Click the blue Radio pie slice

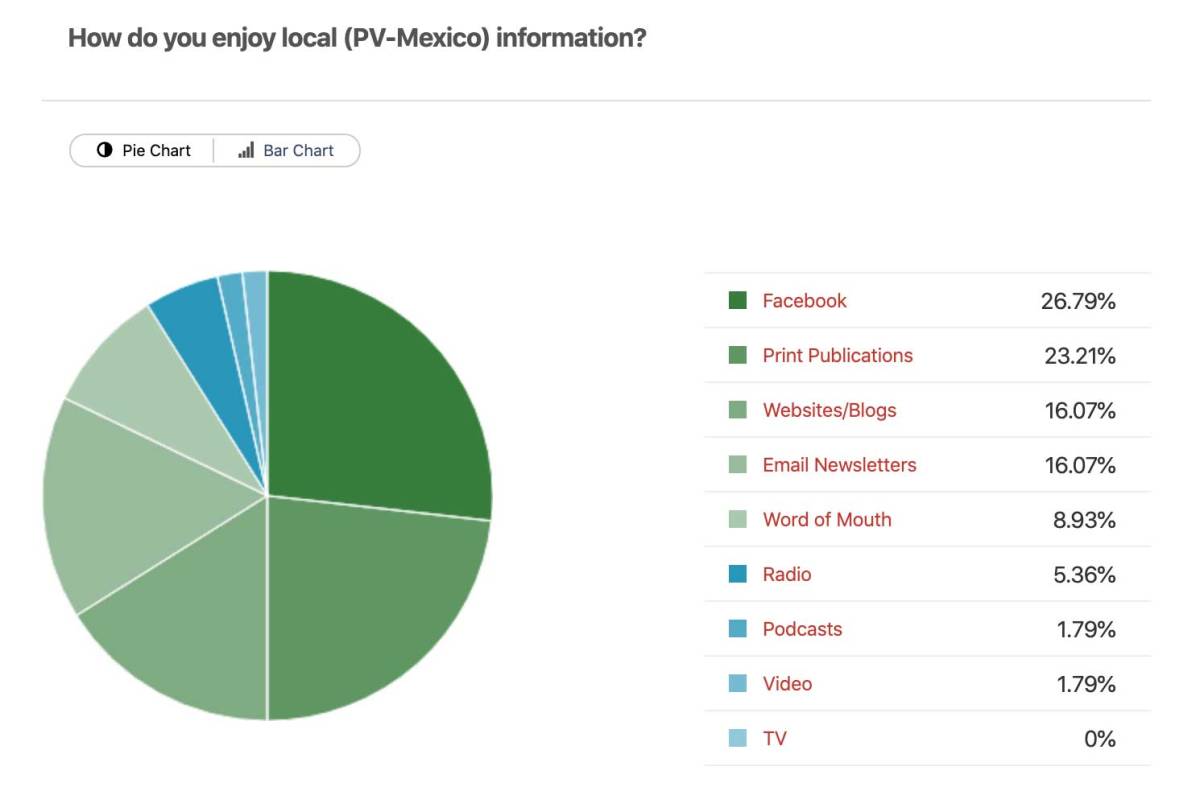pyautogui.click(x=190, y=310)
